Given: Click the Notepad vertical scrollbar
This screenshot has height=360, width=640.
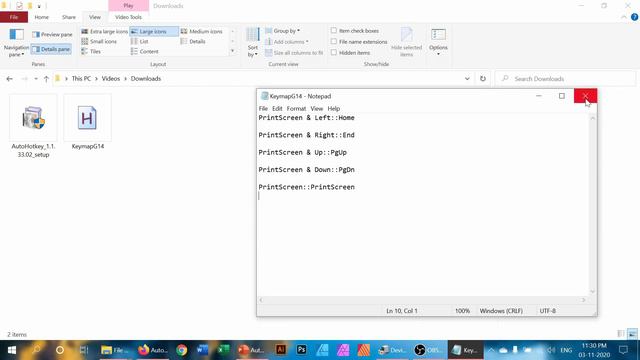Looking at the screenshot, I should 593,204.
